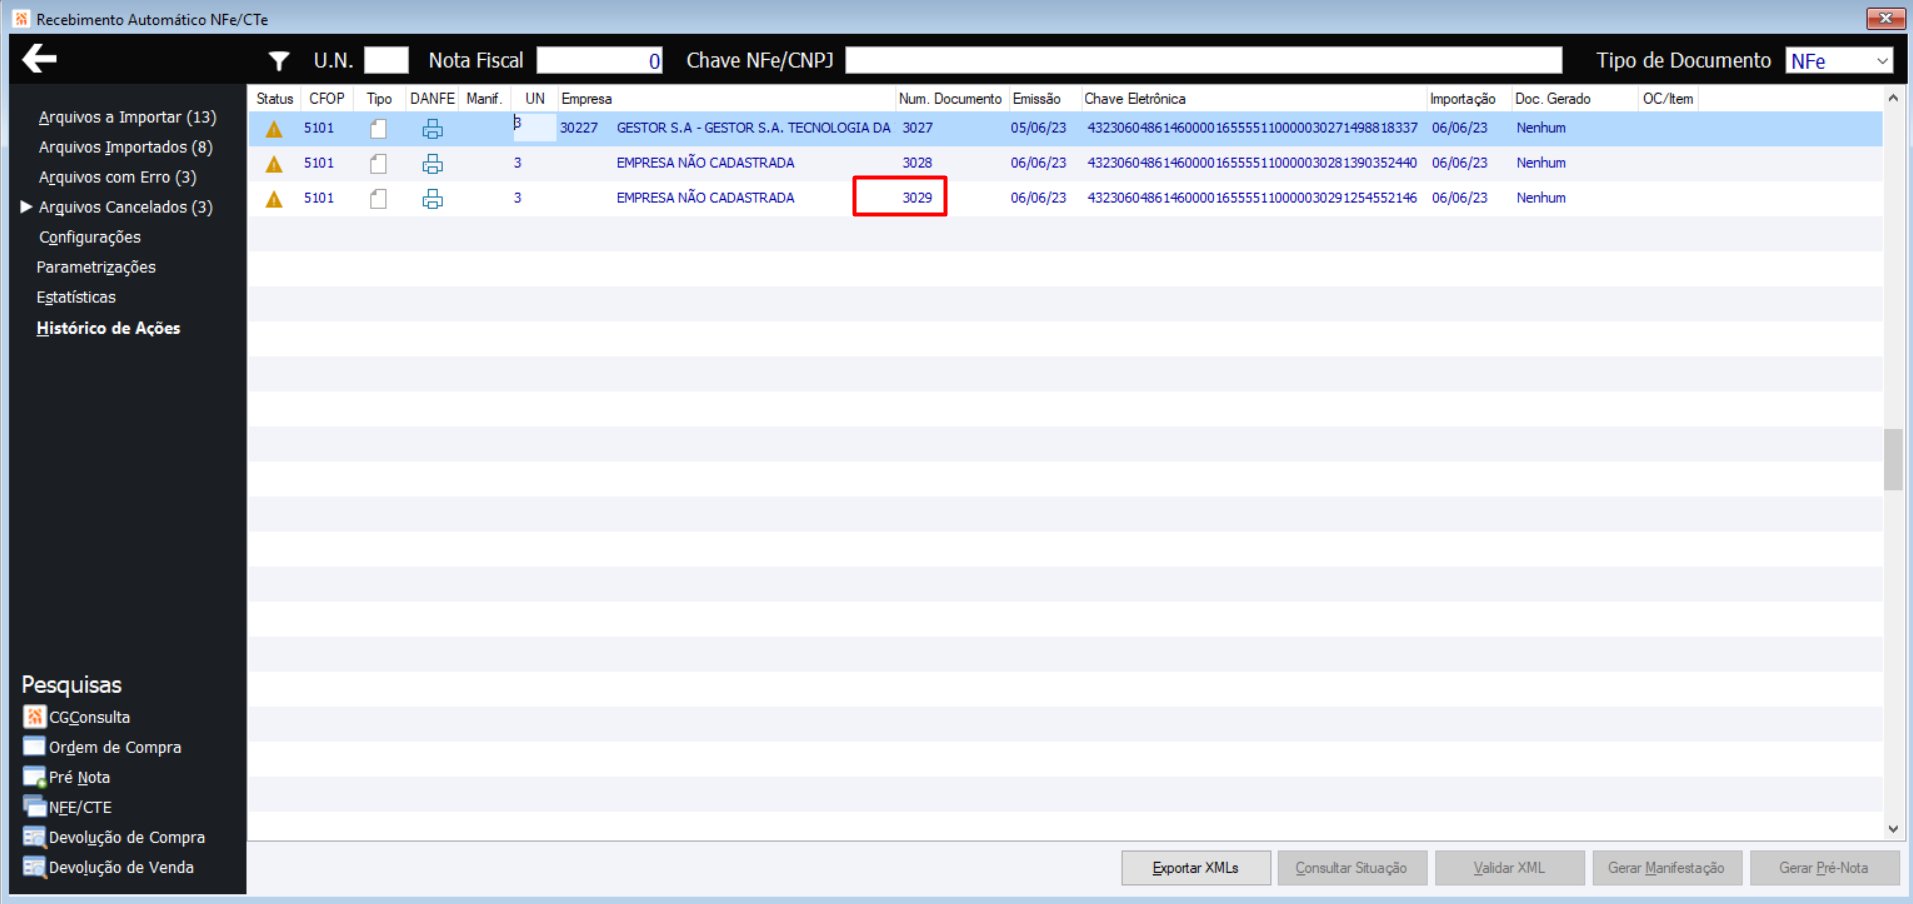Viewport: 1913px width, 904px height.
Task: Open Histórico de Ações
Action: coord(108,328)
